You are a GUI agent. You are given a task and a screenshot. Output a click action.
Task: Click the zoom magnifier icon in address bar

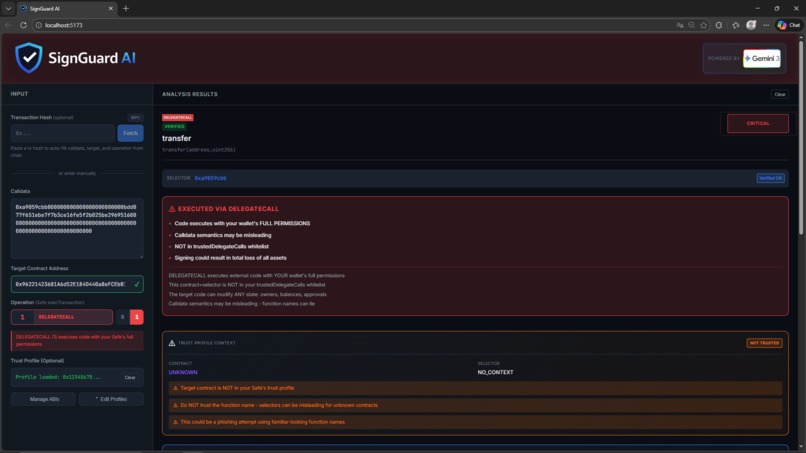pos(692,25)
